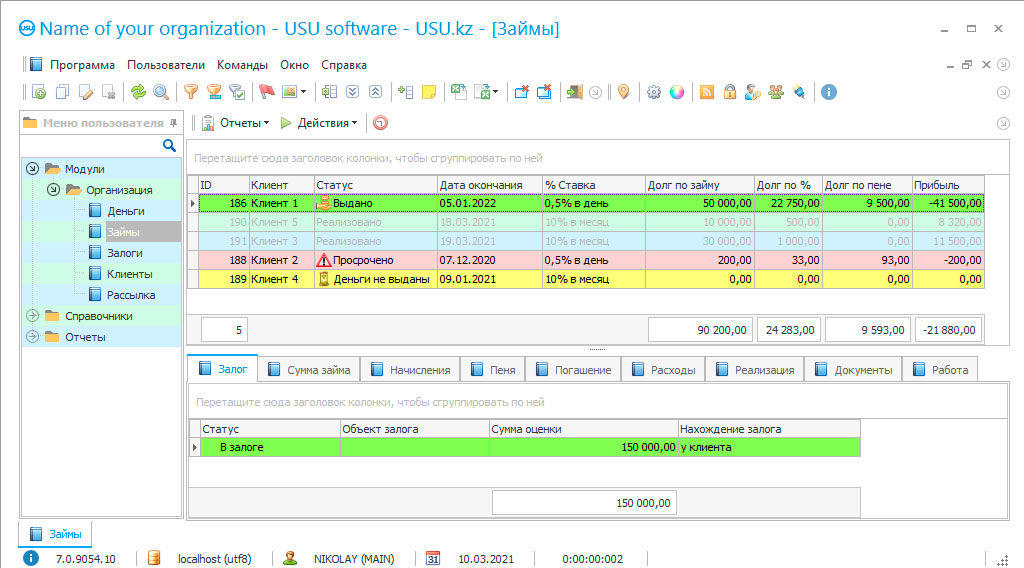Switch to the Реализация tab
Screen dimensions: 1024x568
(756, 370)
